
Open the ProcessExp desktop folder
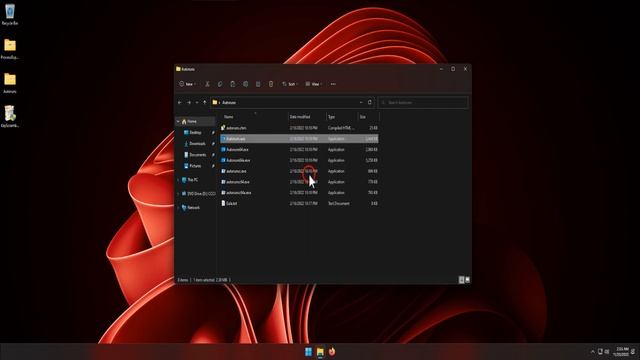click(10, 49)
